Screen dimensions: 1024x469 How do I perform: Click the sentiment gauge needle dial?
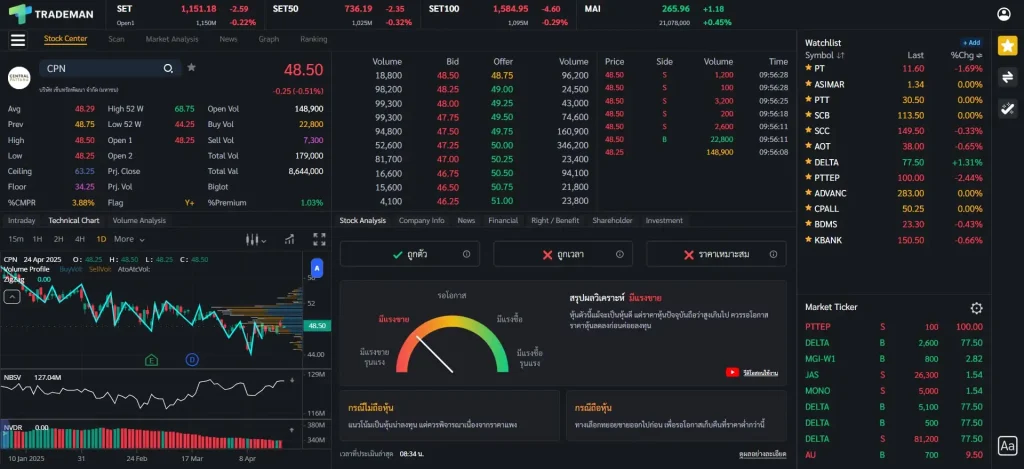(x=452, y=344)
